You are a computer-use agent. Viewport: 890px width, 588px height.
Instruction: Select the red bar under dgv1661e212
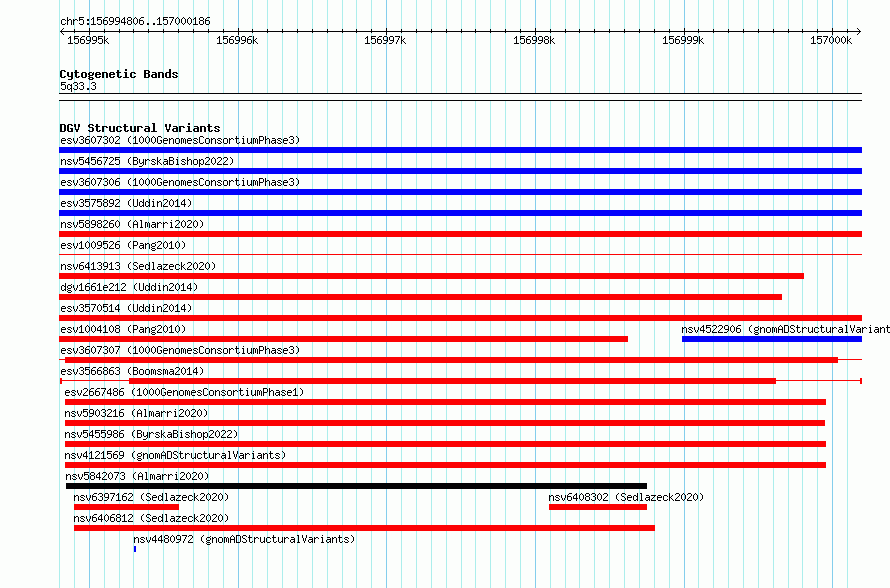(421, 297)
